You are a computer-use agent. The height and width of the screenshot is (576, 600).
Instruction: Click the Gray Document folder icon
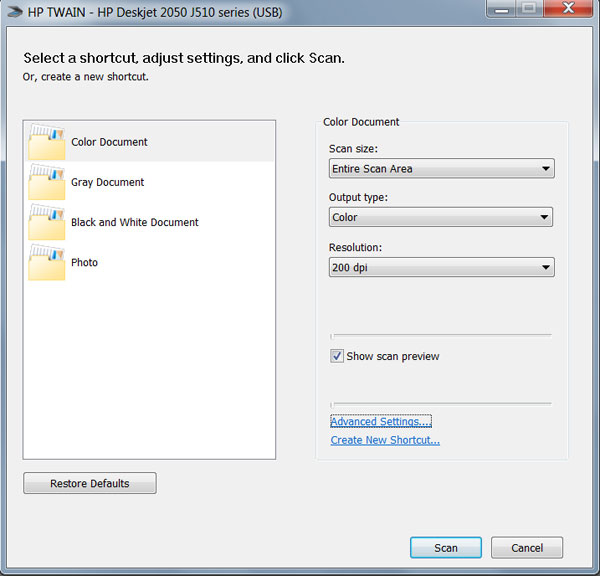tap(47, 182)
